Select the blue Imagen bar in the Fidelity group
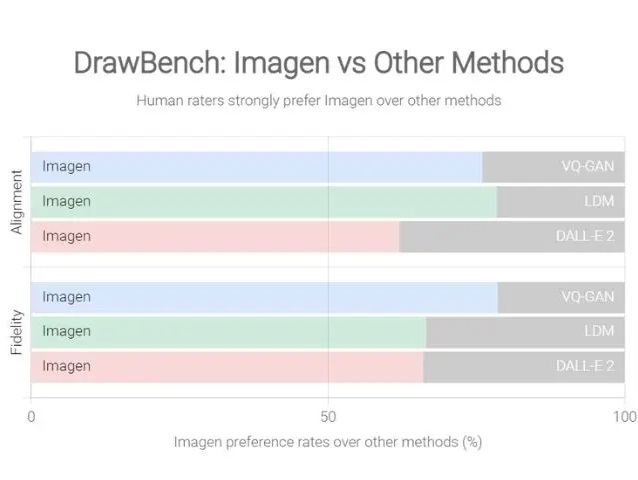Viewport: 638px width, 480px height. [x=264, y=297]
